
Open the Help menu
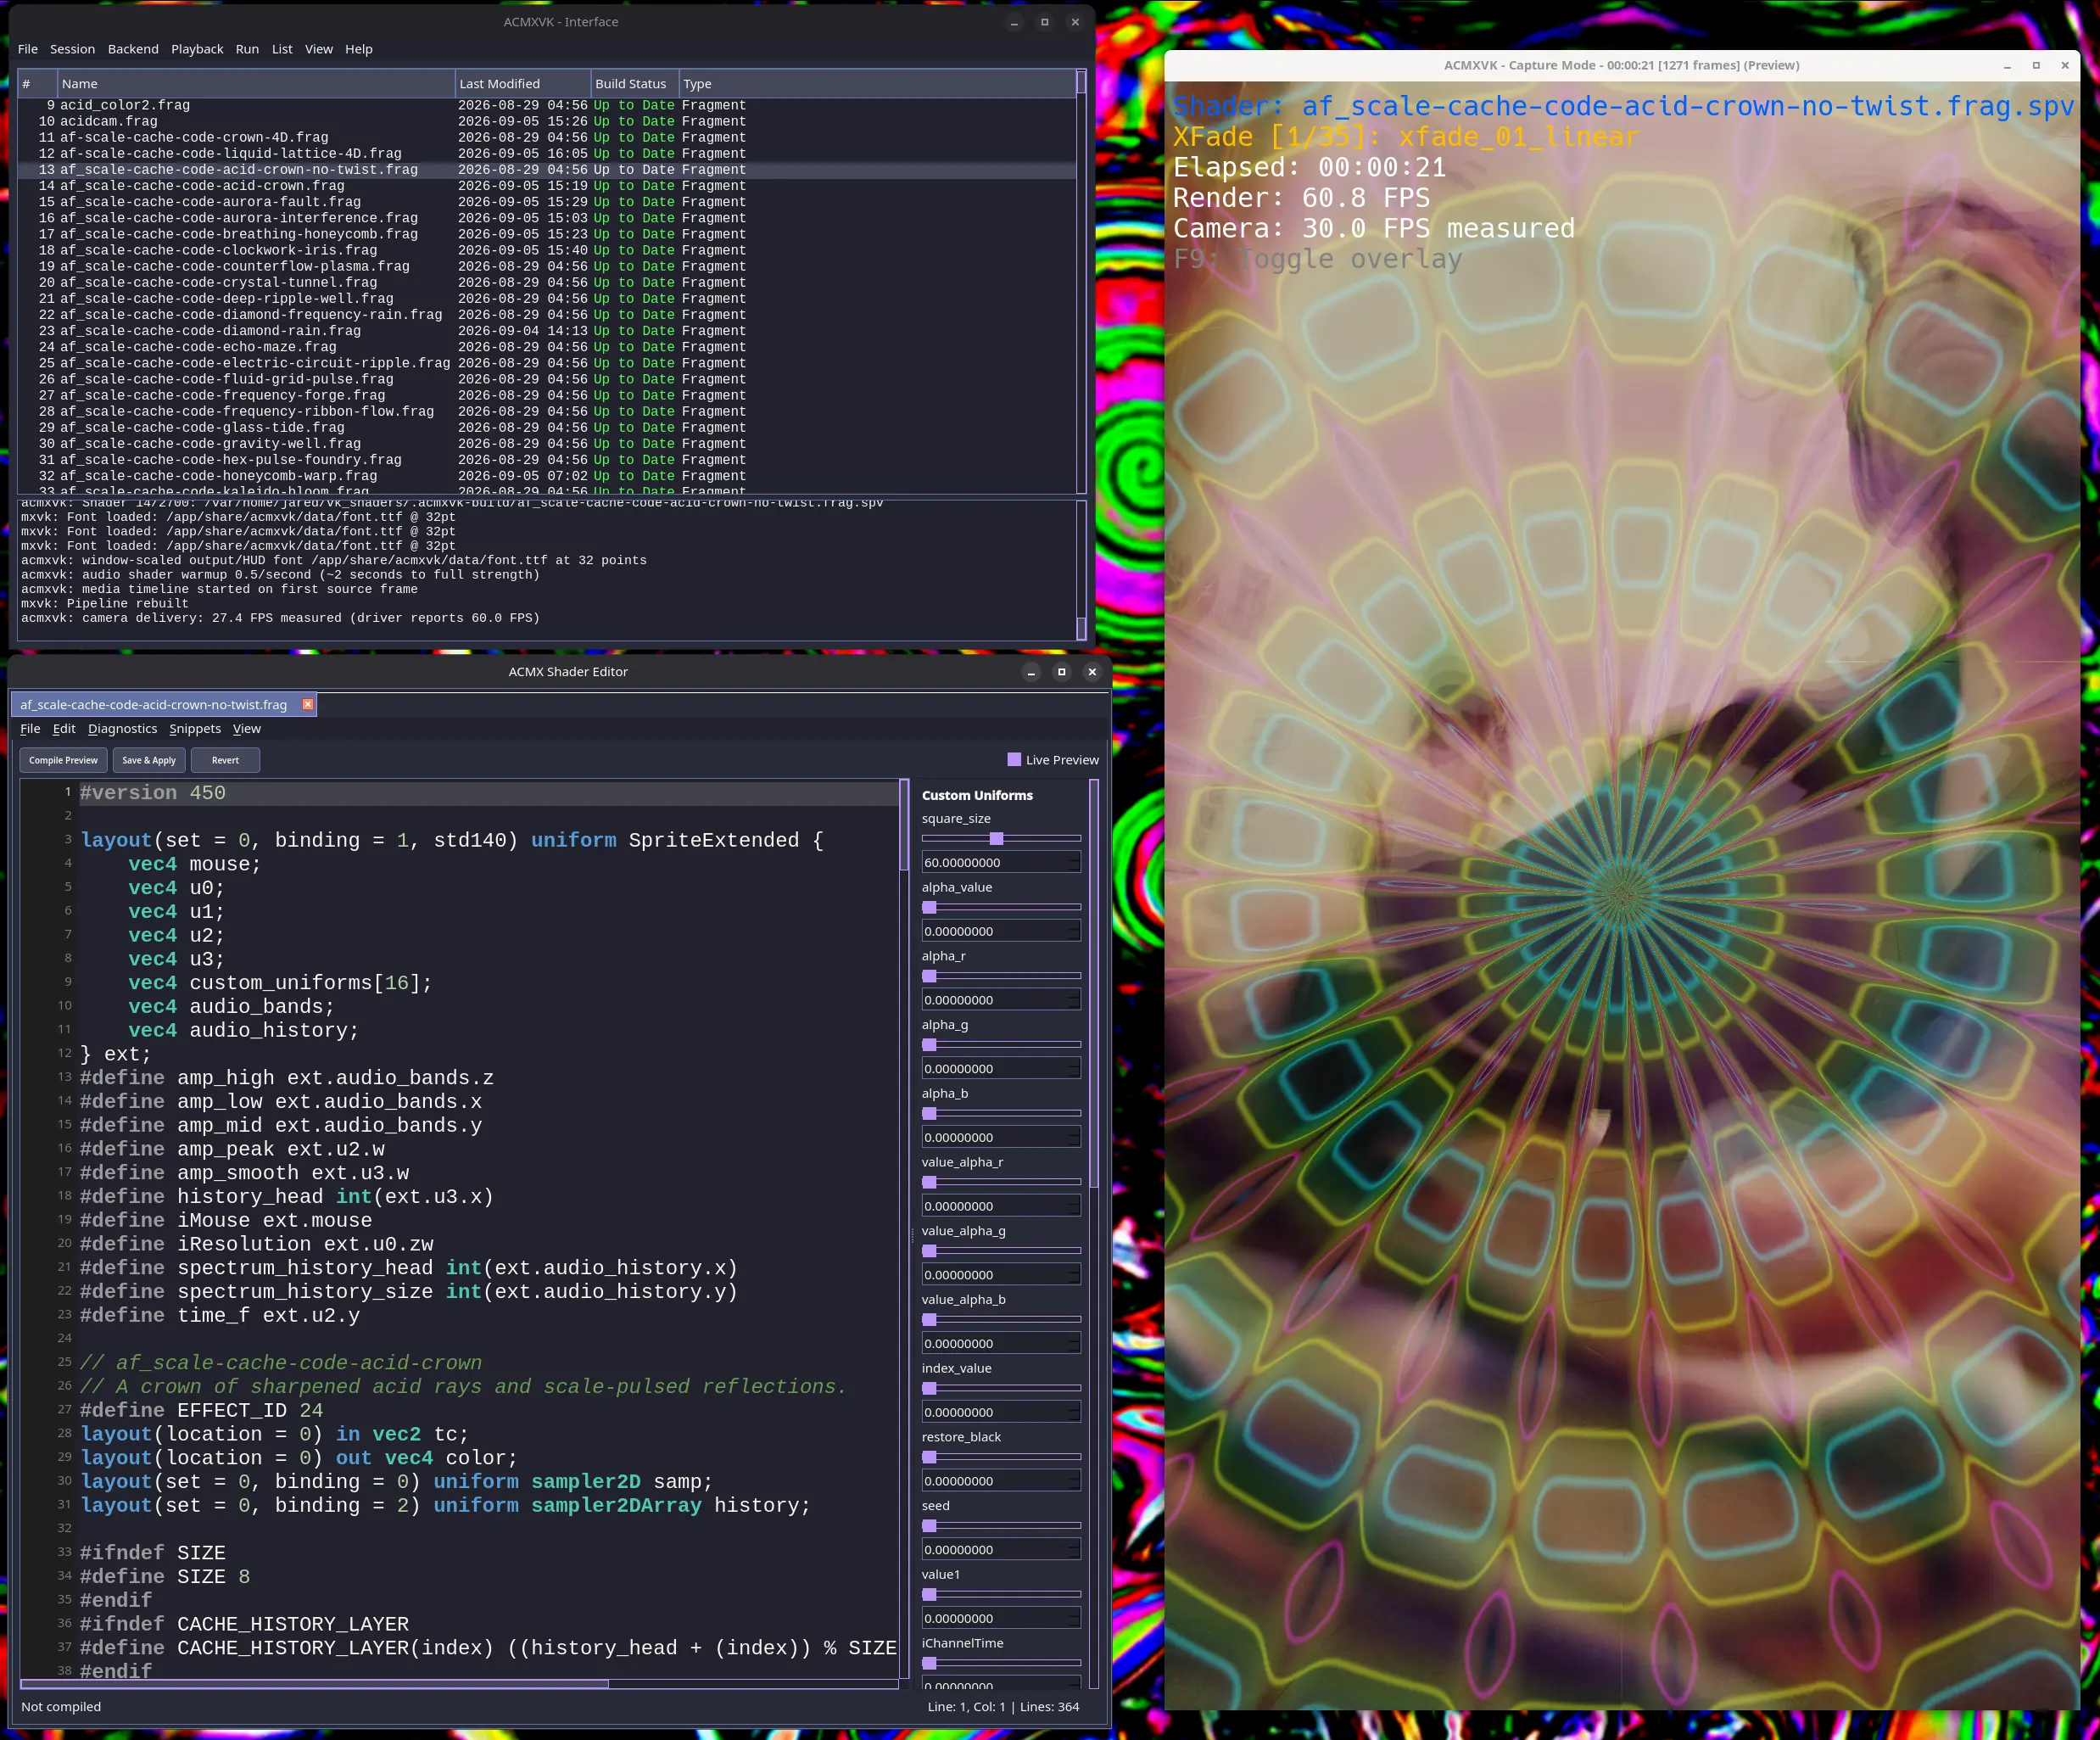tap(359, 49)
